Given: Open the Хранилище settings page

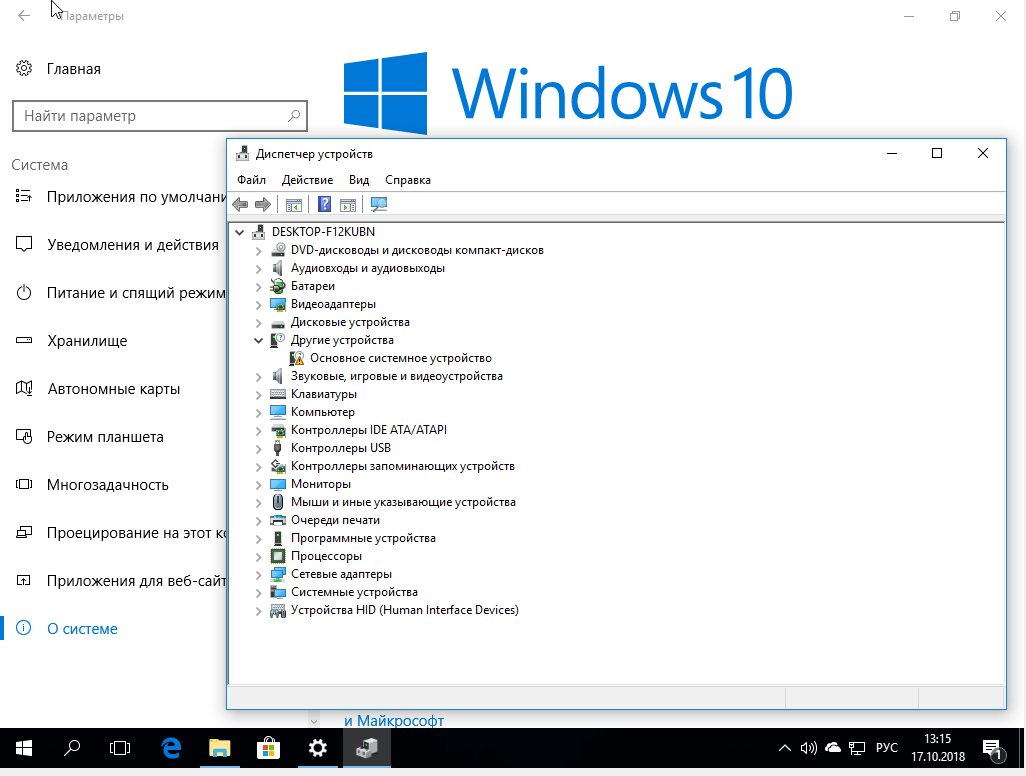Looking at the screenshot, I should pos(87,341).
